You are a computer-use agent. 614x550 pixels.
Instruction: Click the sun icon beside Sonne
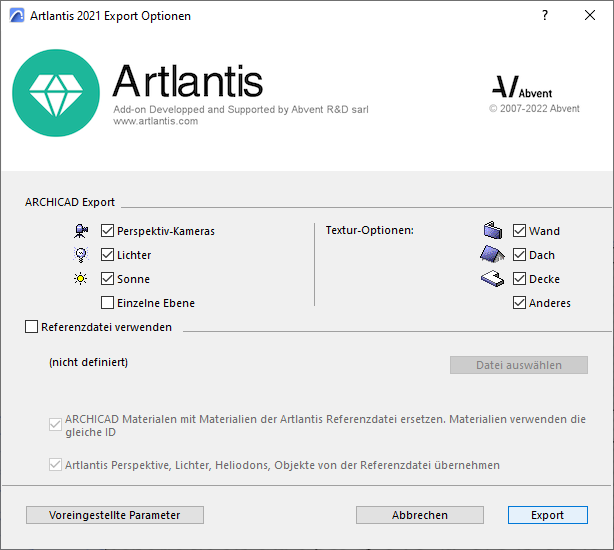81,279
